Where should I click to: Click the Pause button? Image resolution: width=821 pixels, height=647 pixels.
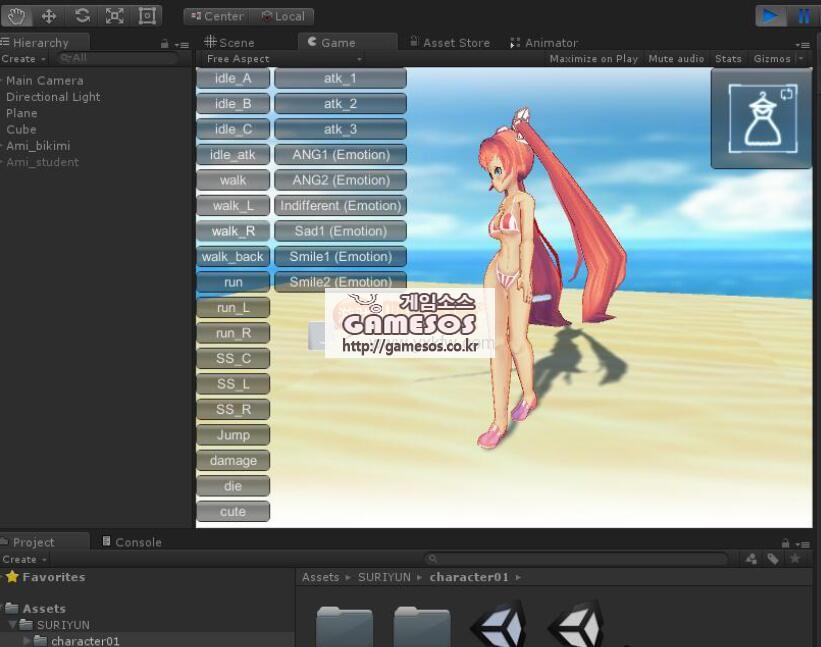804,16
